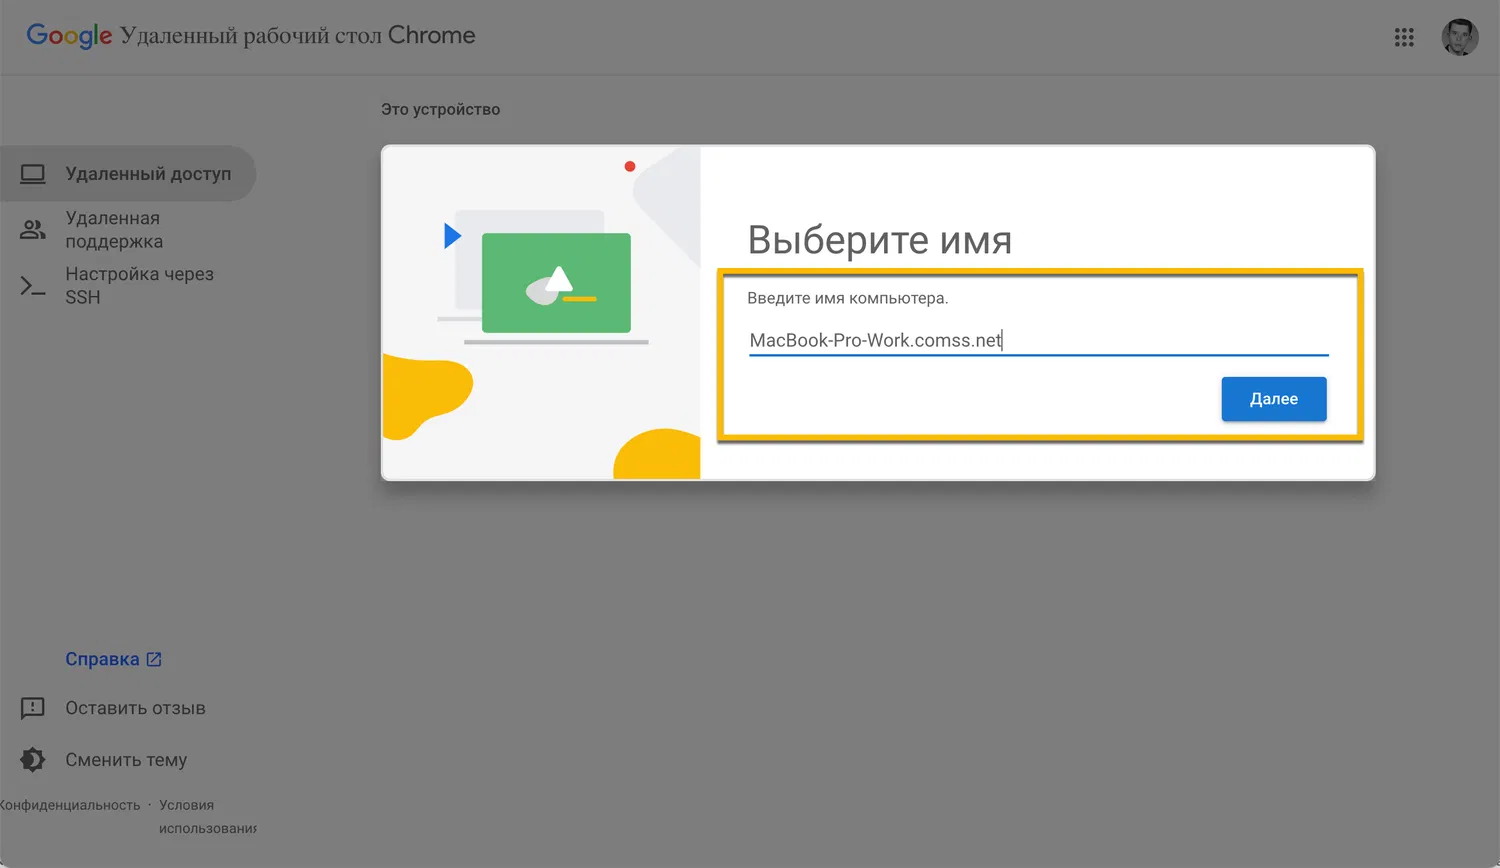Click the external link icon after Справка
The width and height of the screenshot is (1500, 868).
(153, 658)
